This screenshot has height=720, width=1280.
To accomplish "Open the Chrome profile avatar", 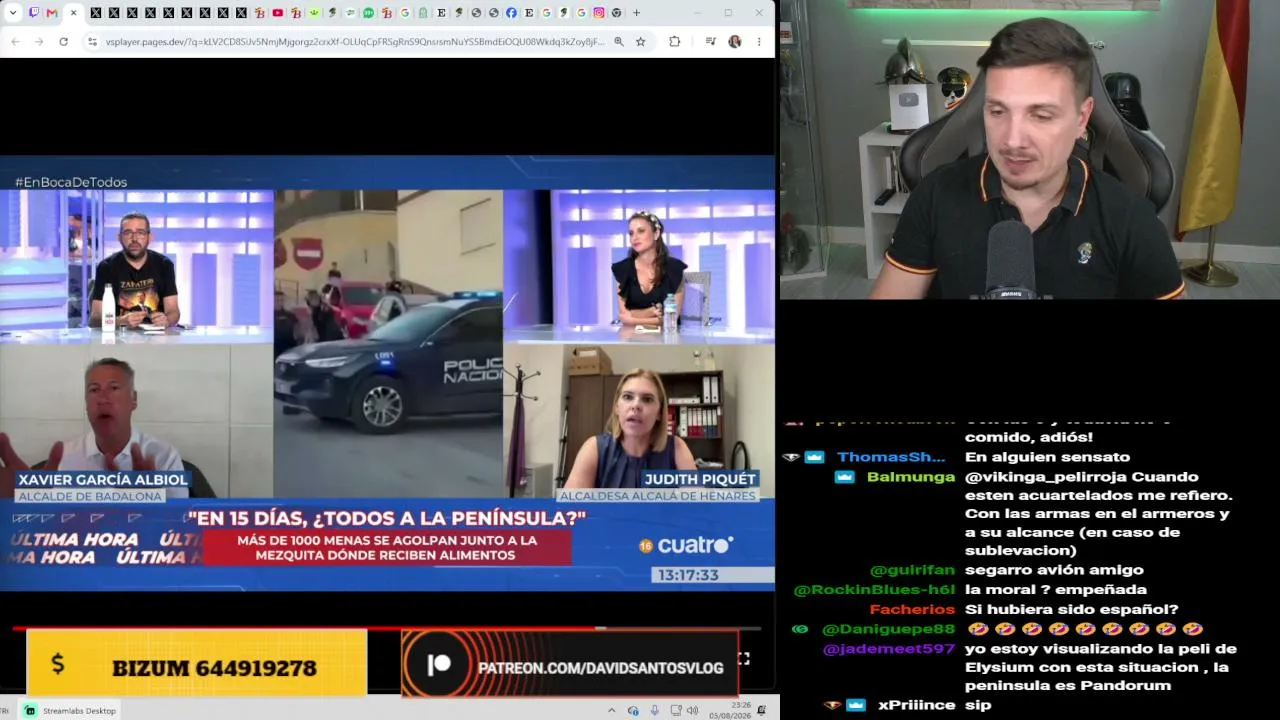I will (x=735, y=41).
